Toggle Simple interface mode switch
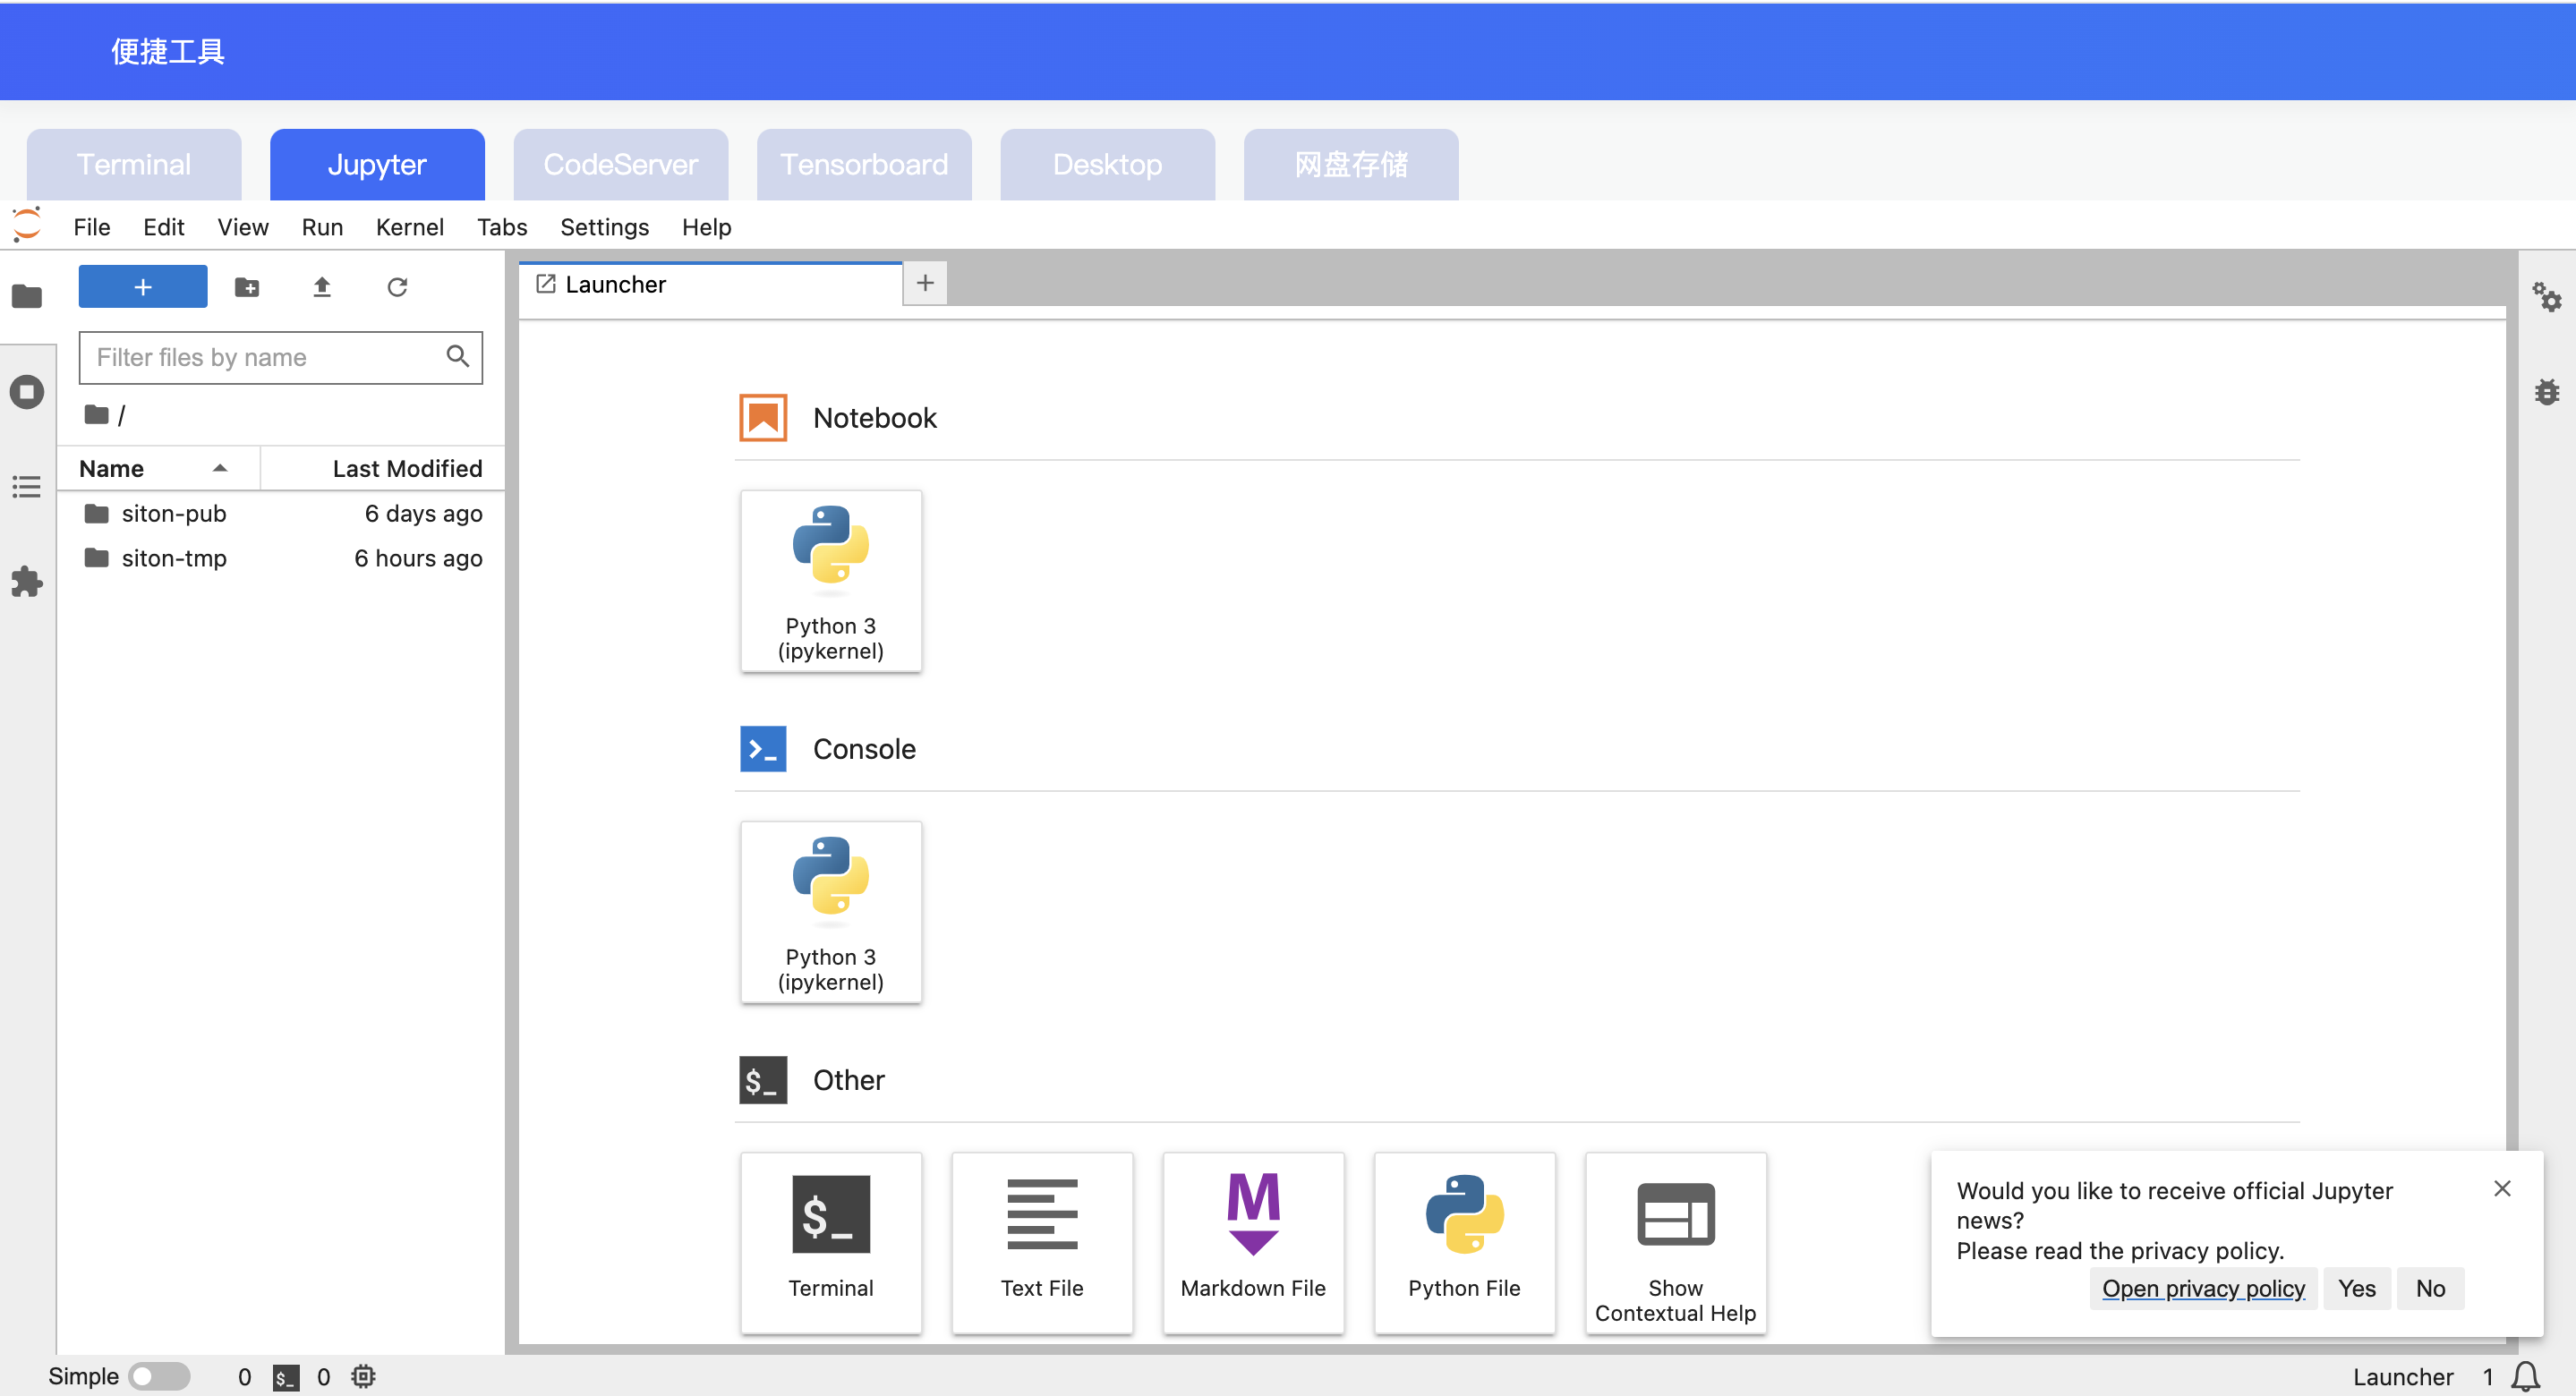2576x1396 pixels. 158,1377
